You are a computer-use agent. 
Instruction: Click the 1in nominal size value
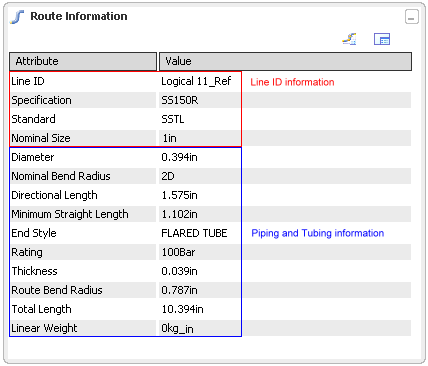[x=169, y=138]
